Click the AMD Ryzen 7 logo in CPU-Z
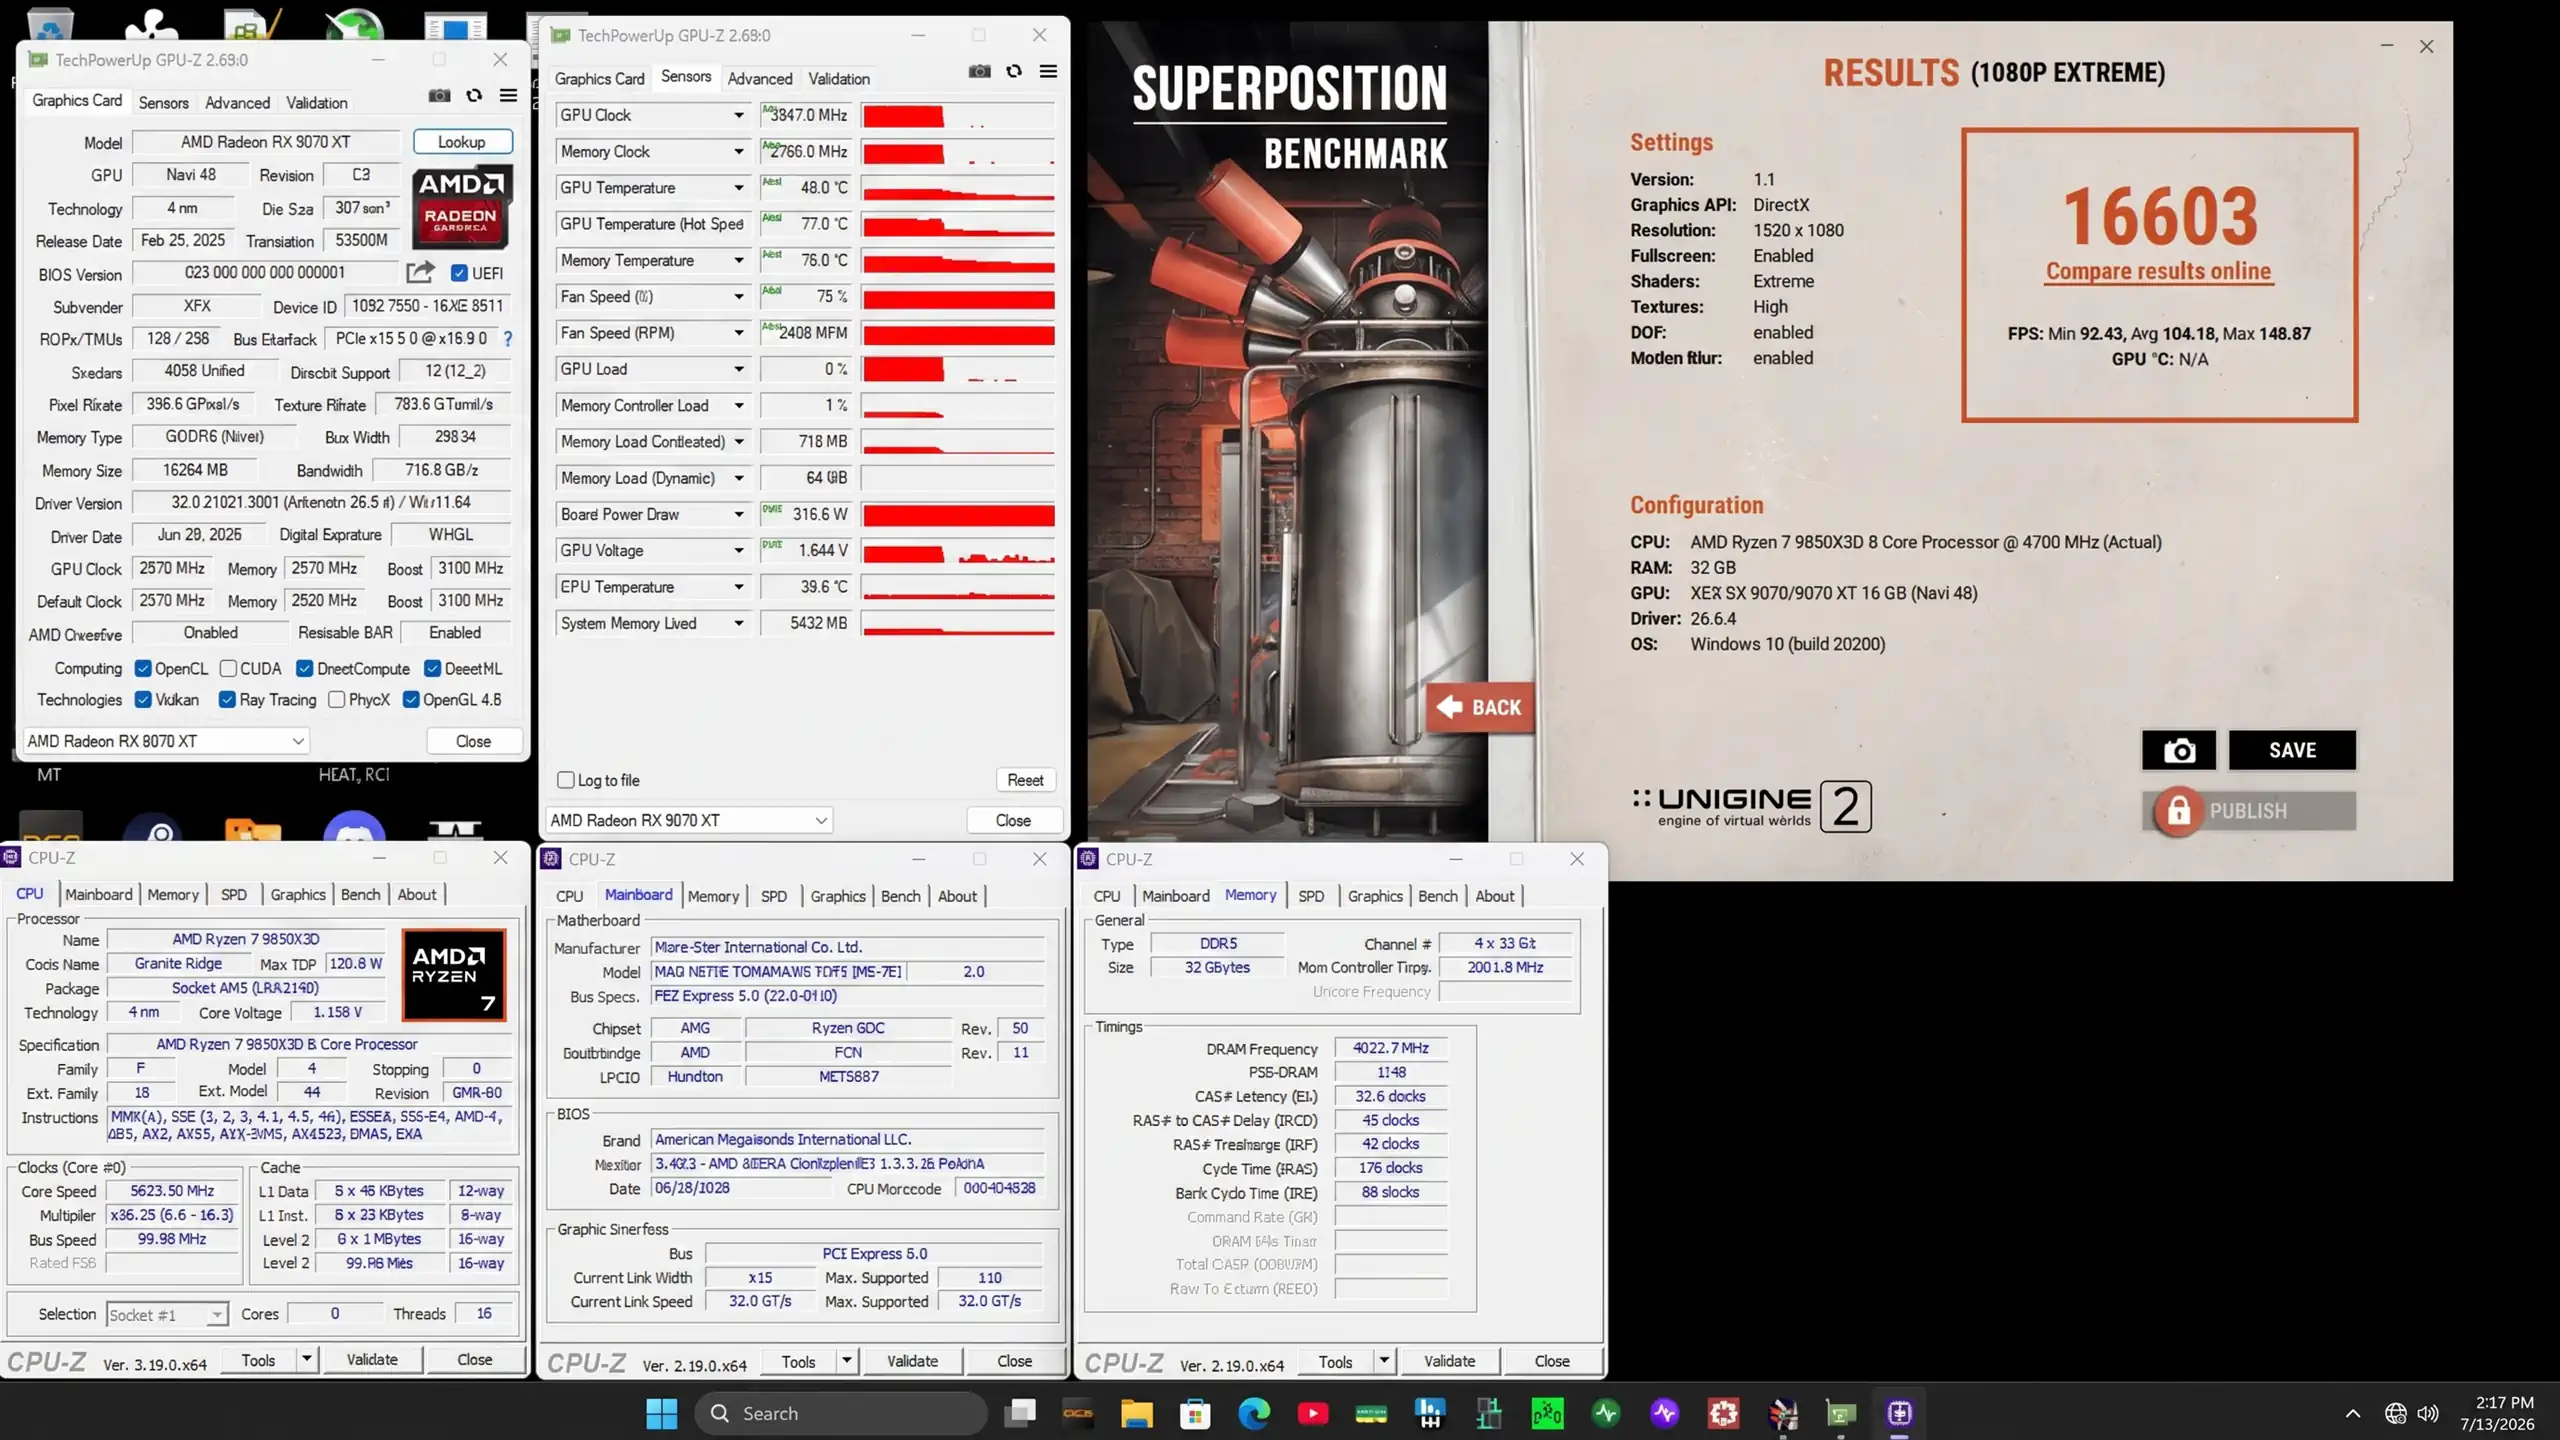The image size is (2560, 1440). pos(454,975)
